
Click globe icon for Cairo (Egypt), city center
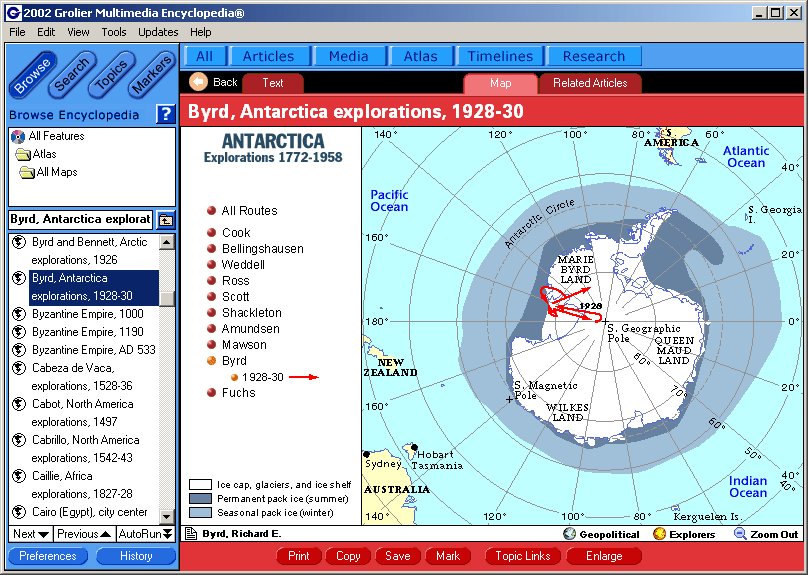(19, 512)
